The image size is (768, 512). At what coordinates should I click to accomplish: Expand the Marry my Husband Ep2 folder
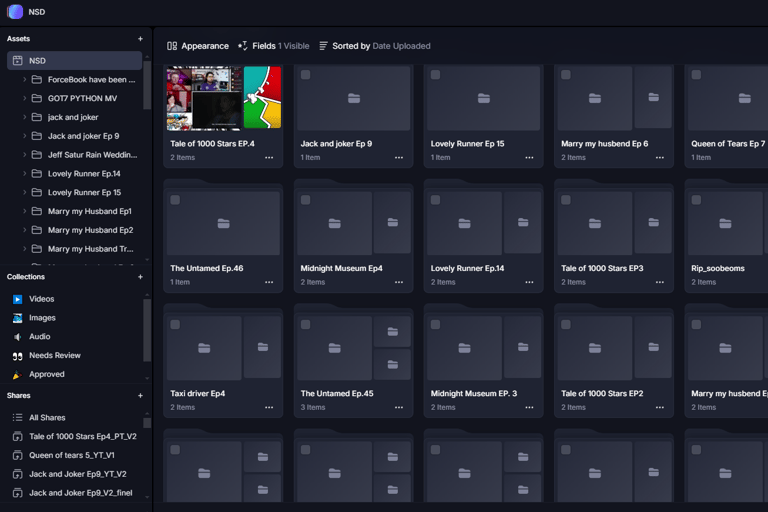[24, 230]
